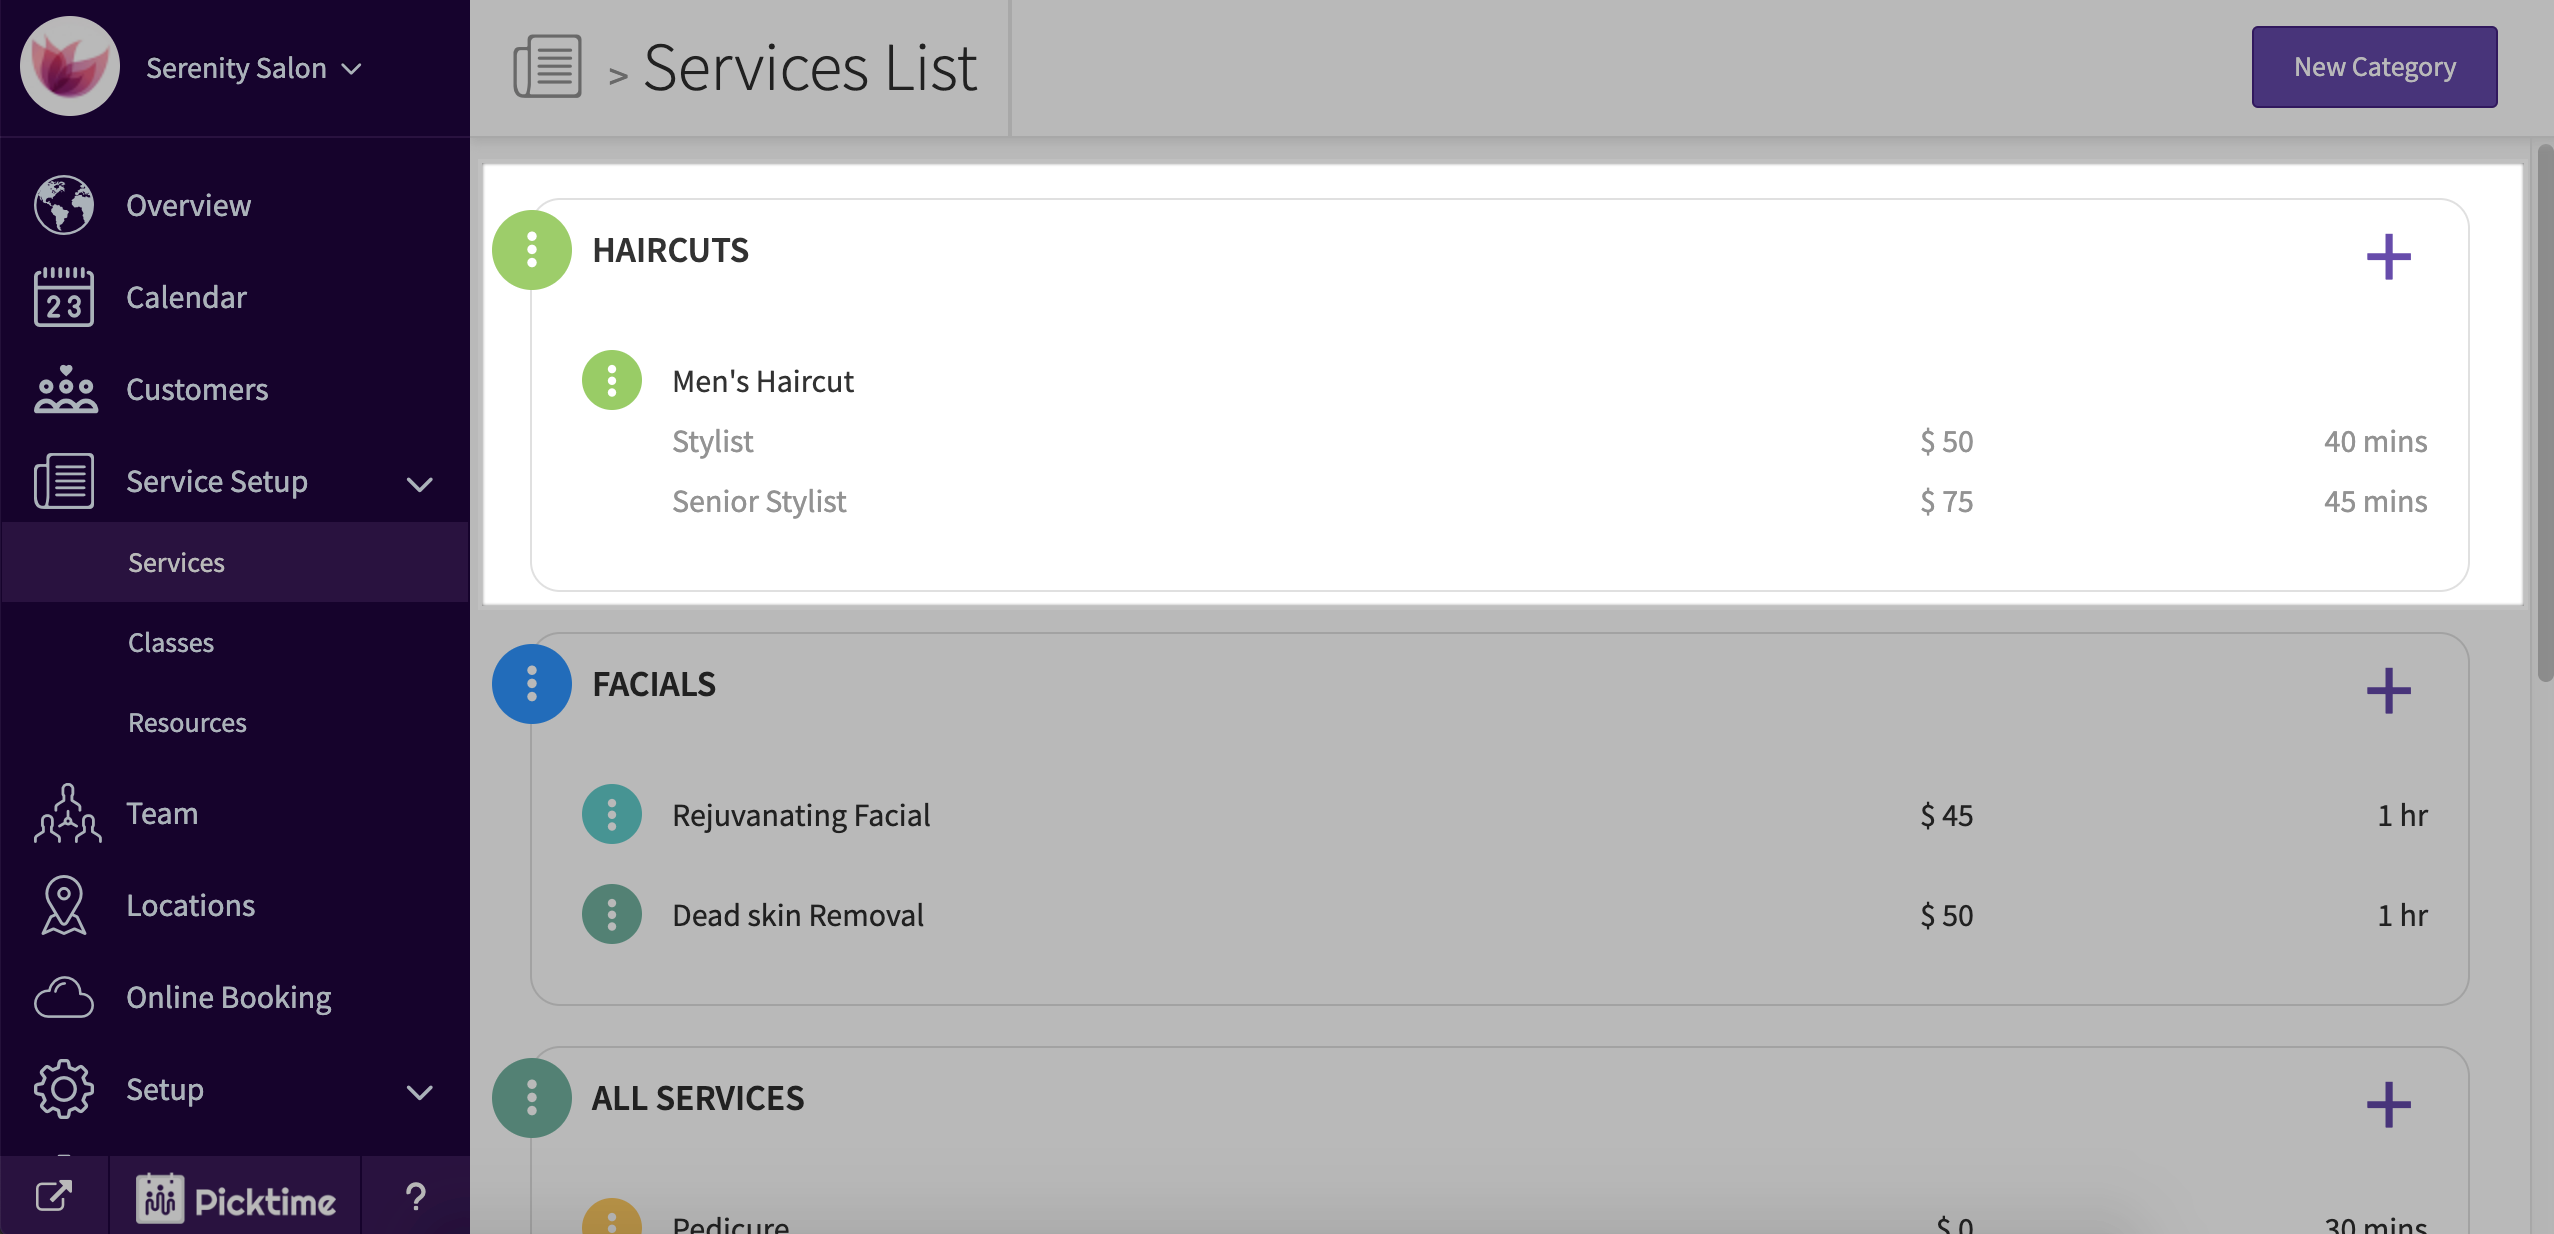Open Rejuvanating Facial service link

[801, 815]
